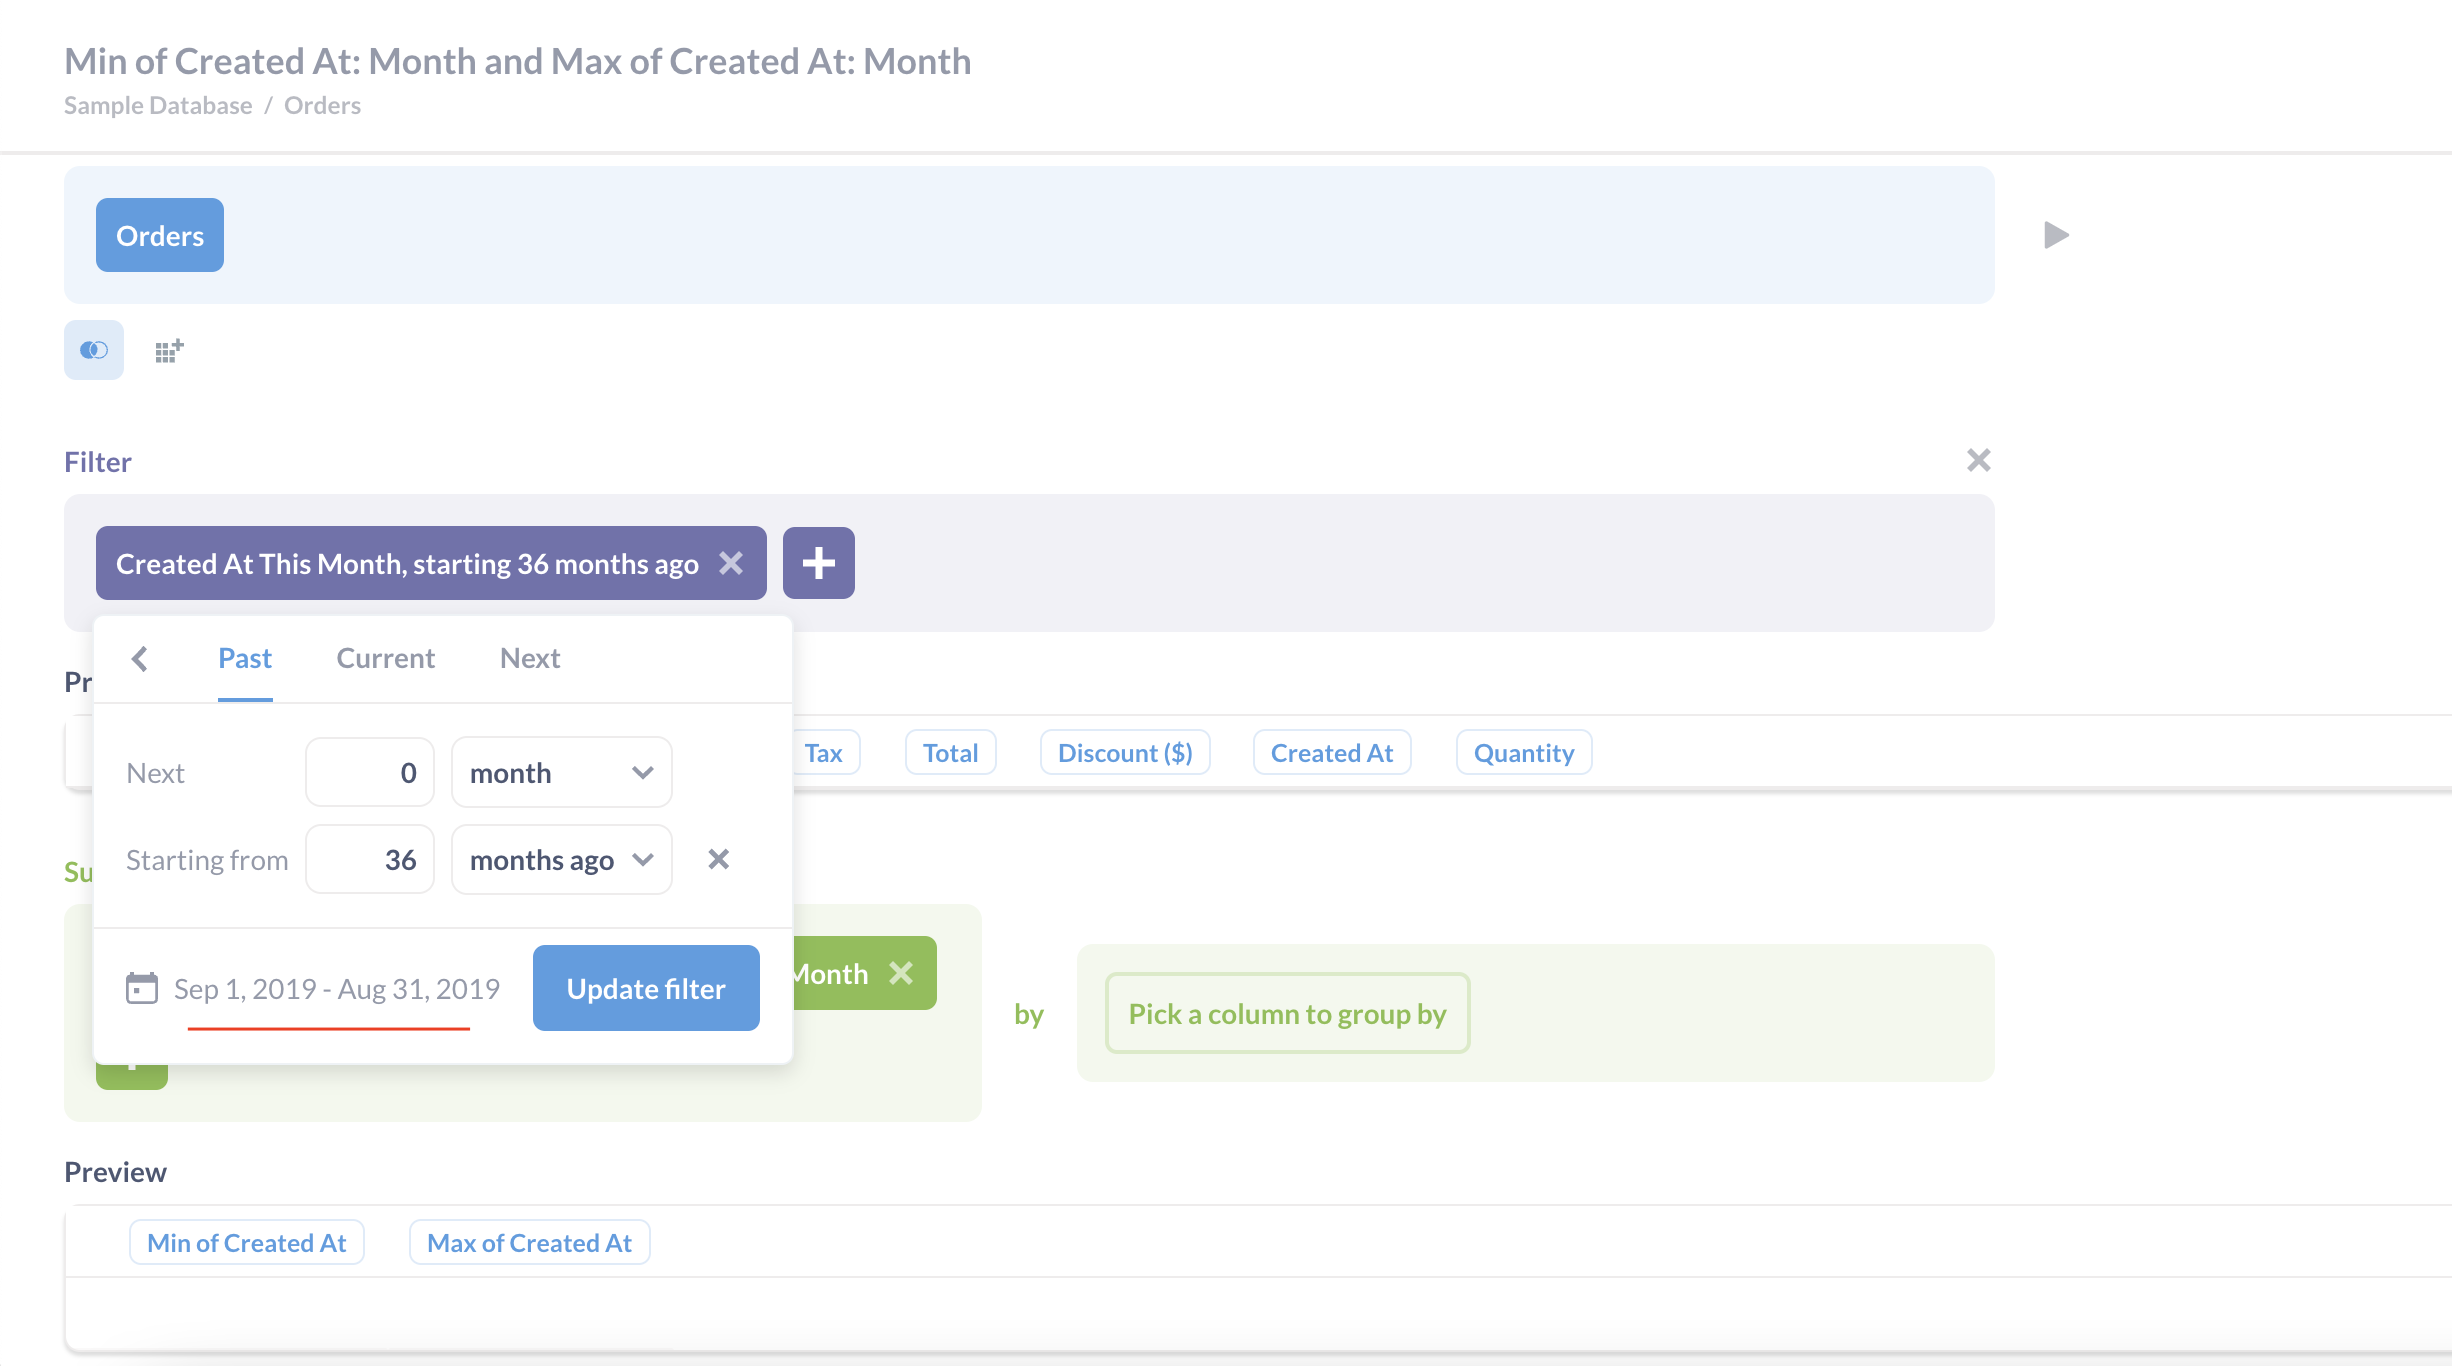Click the custom column grid icon
The width and height of the screenshot is (2452, 1366).
coord(169,351)
